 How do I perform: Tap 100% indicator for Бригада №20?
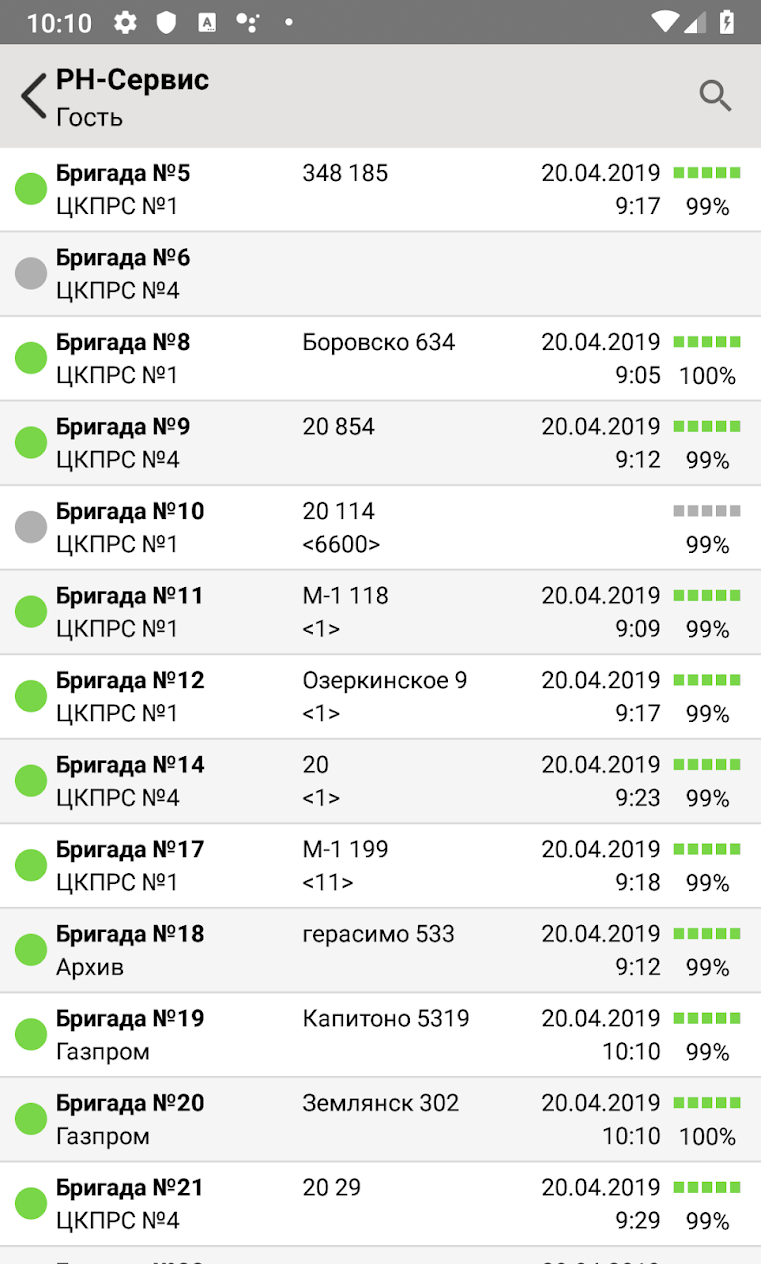coord(707,1137)
